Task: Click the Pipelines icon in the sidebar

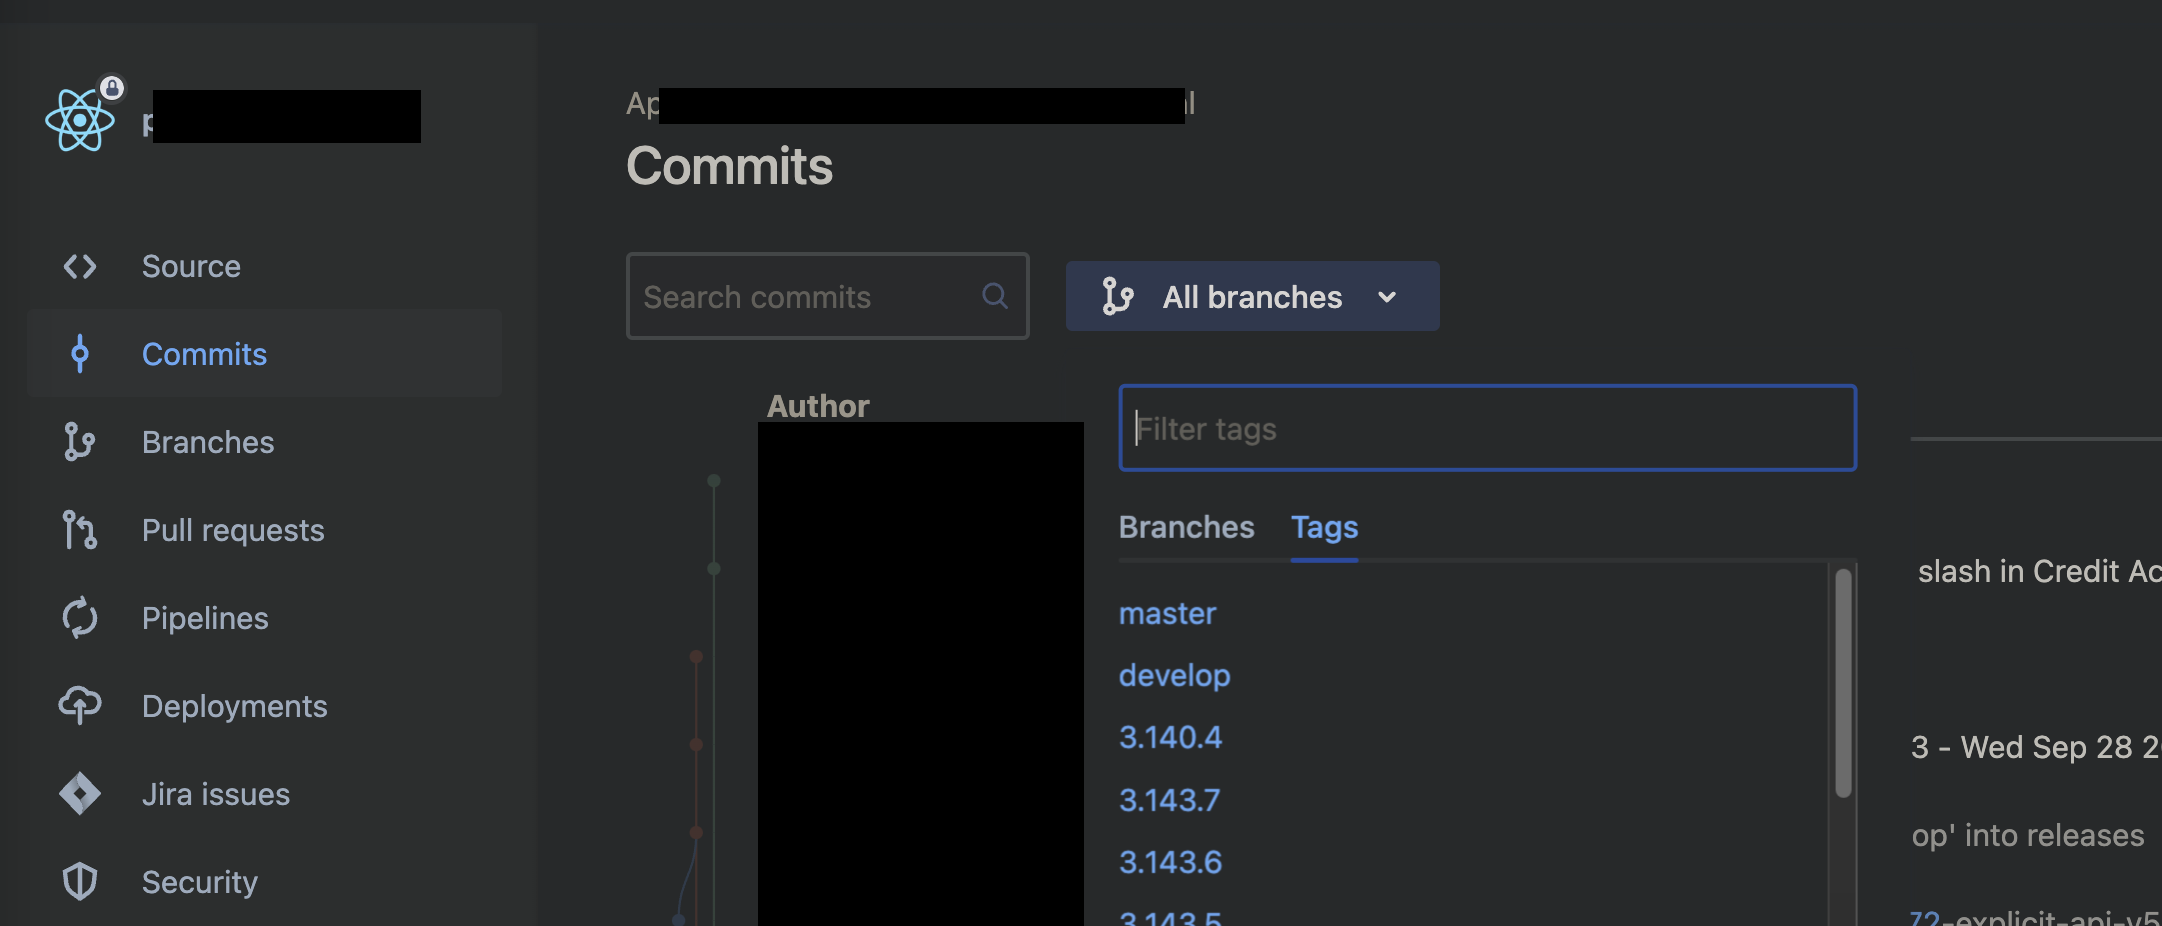Action: coord(80,617)
